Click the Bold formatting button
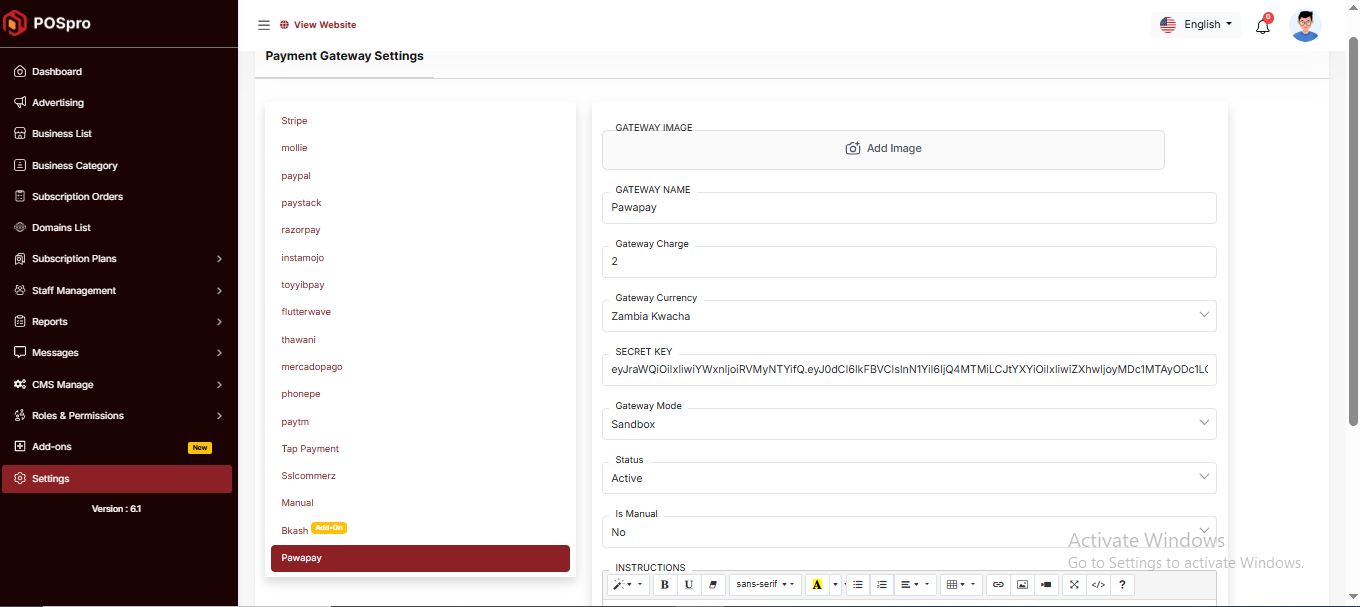This screenshot has height=607, width=1360. coord(665,585)
